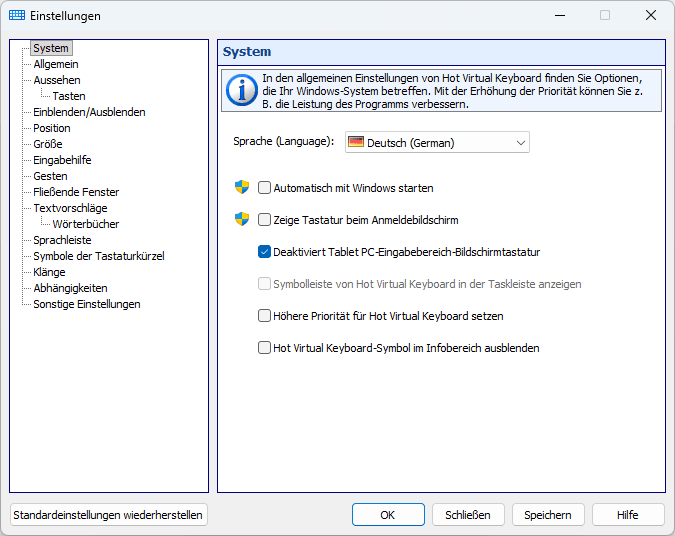Confirm with the OK button
Screen dimensions: 675x536
click(x=388, y=515)
